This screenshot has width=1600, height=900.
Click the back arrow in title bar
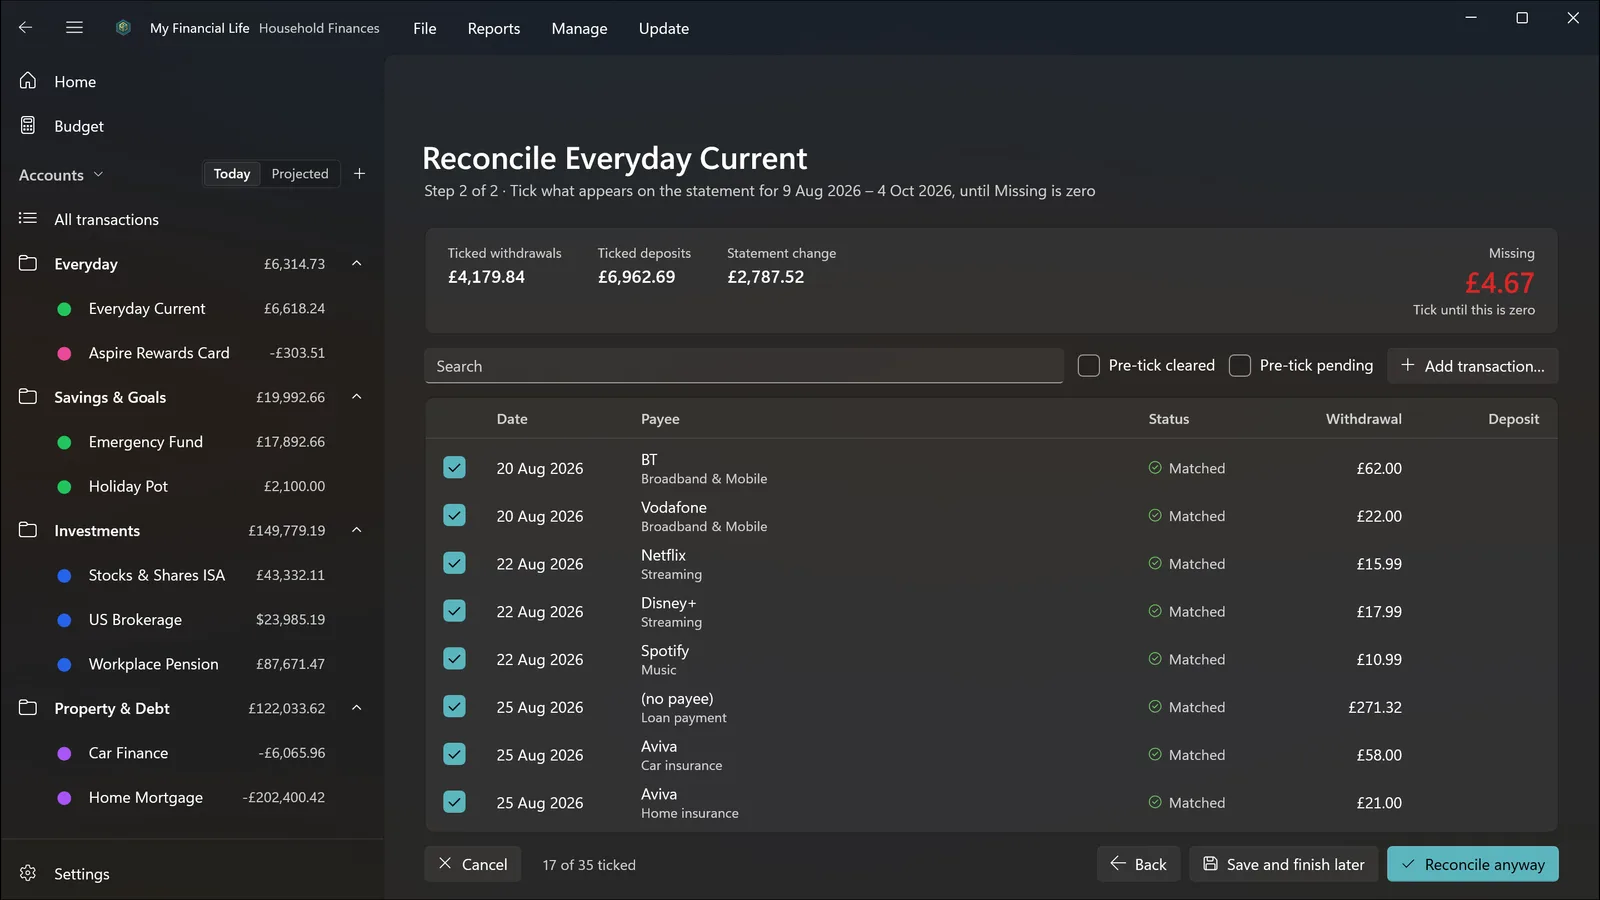click(26, 28)
